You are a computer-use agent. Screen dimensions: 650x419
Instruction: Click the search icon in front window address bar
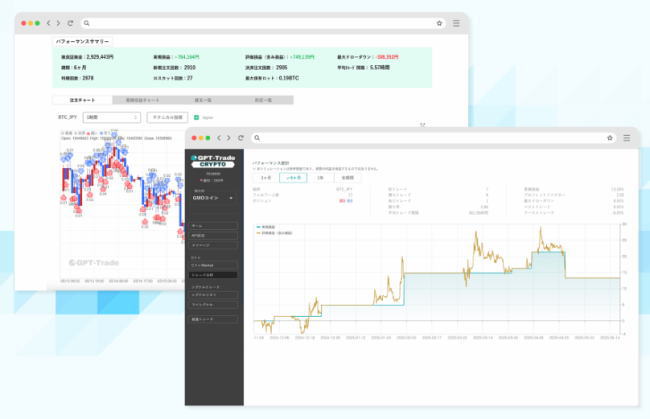[x=257, y=138]
